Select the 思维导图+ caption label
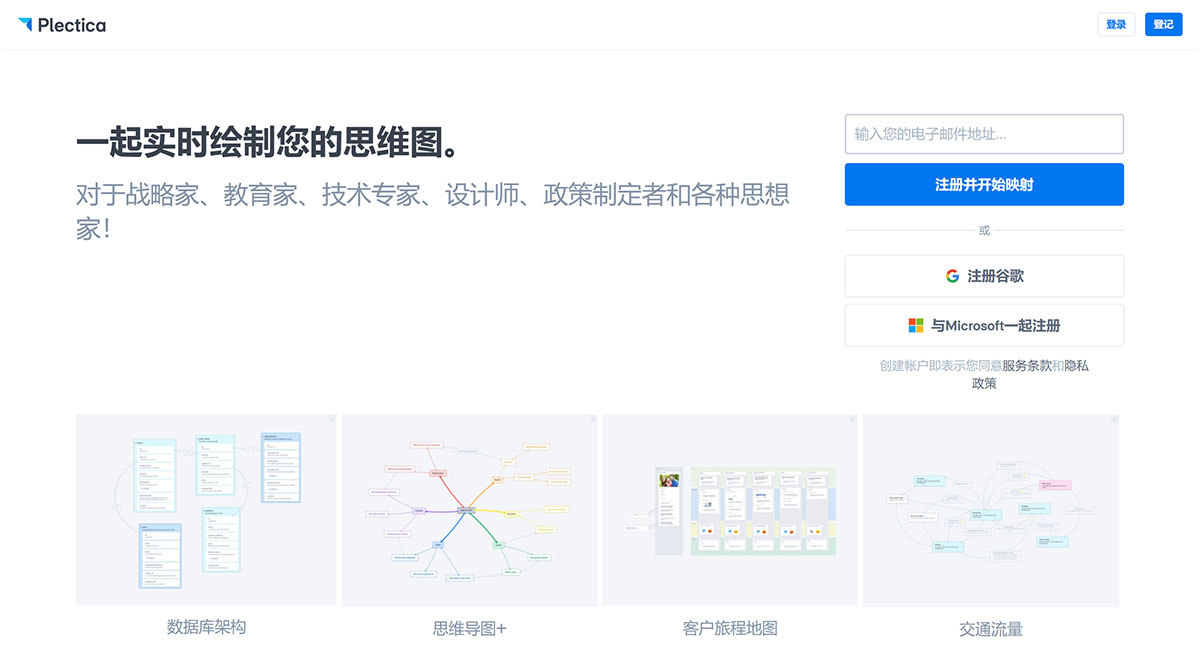 coord(468,628)
